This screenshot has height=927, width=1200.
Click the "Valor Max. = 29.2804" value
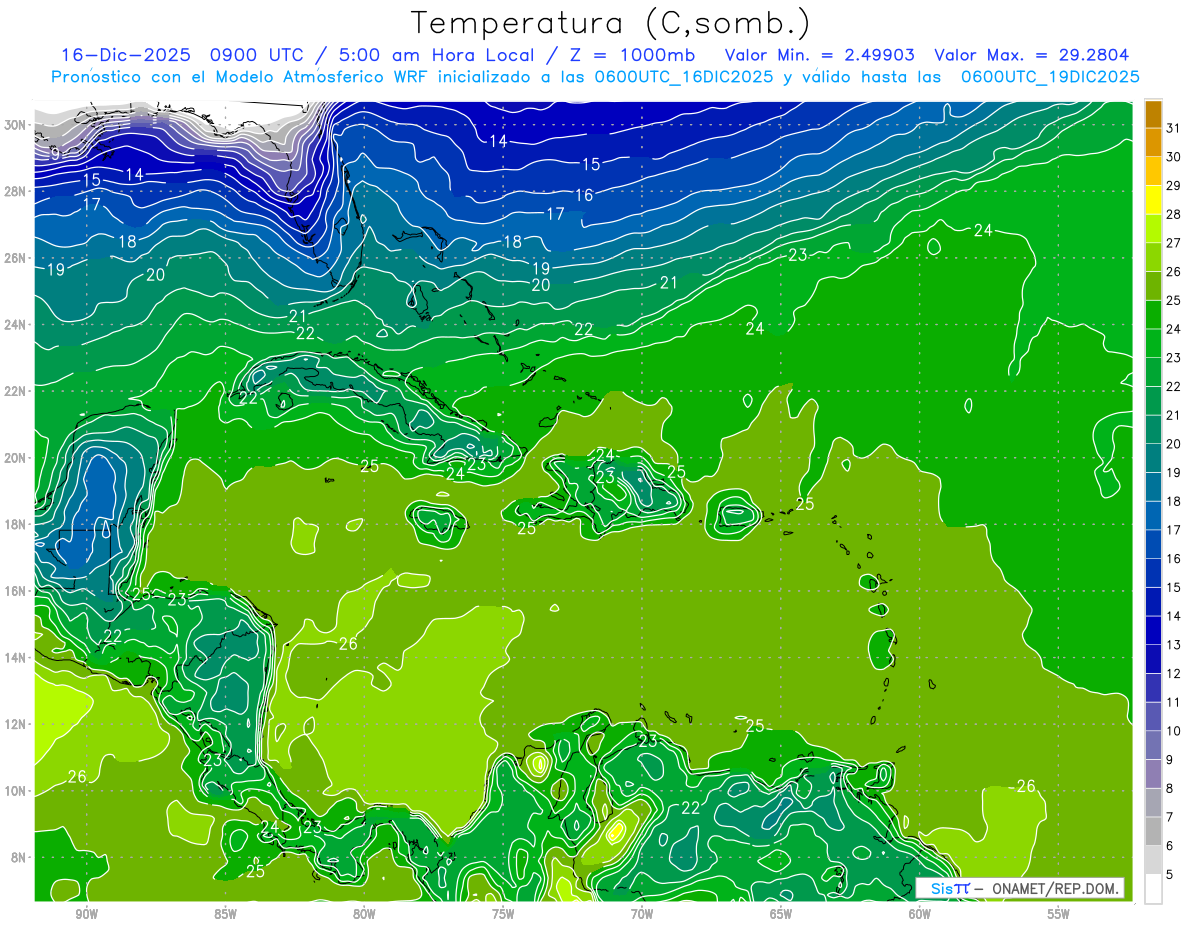[1031, 55]
